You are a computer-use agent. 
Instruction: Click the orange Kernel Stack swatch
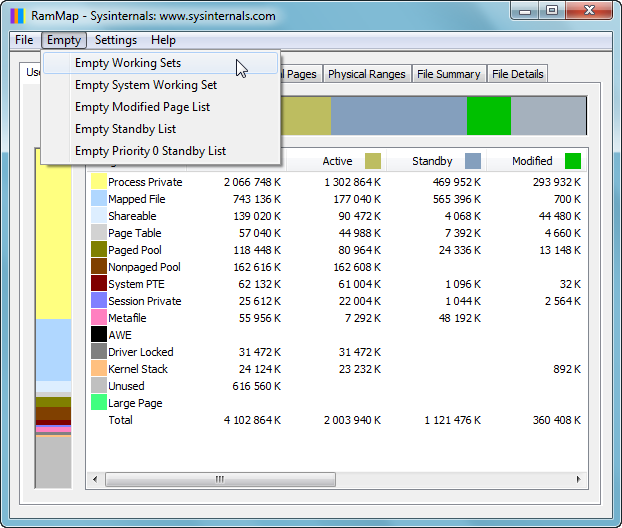pos(99,368)
